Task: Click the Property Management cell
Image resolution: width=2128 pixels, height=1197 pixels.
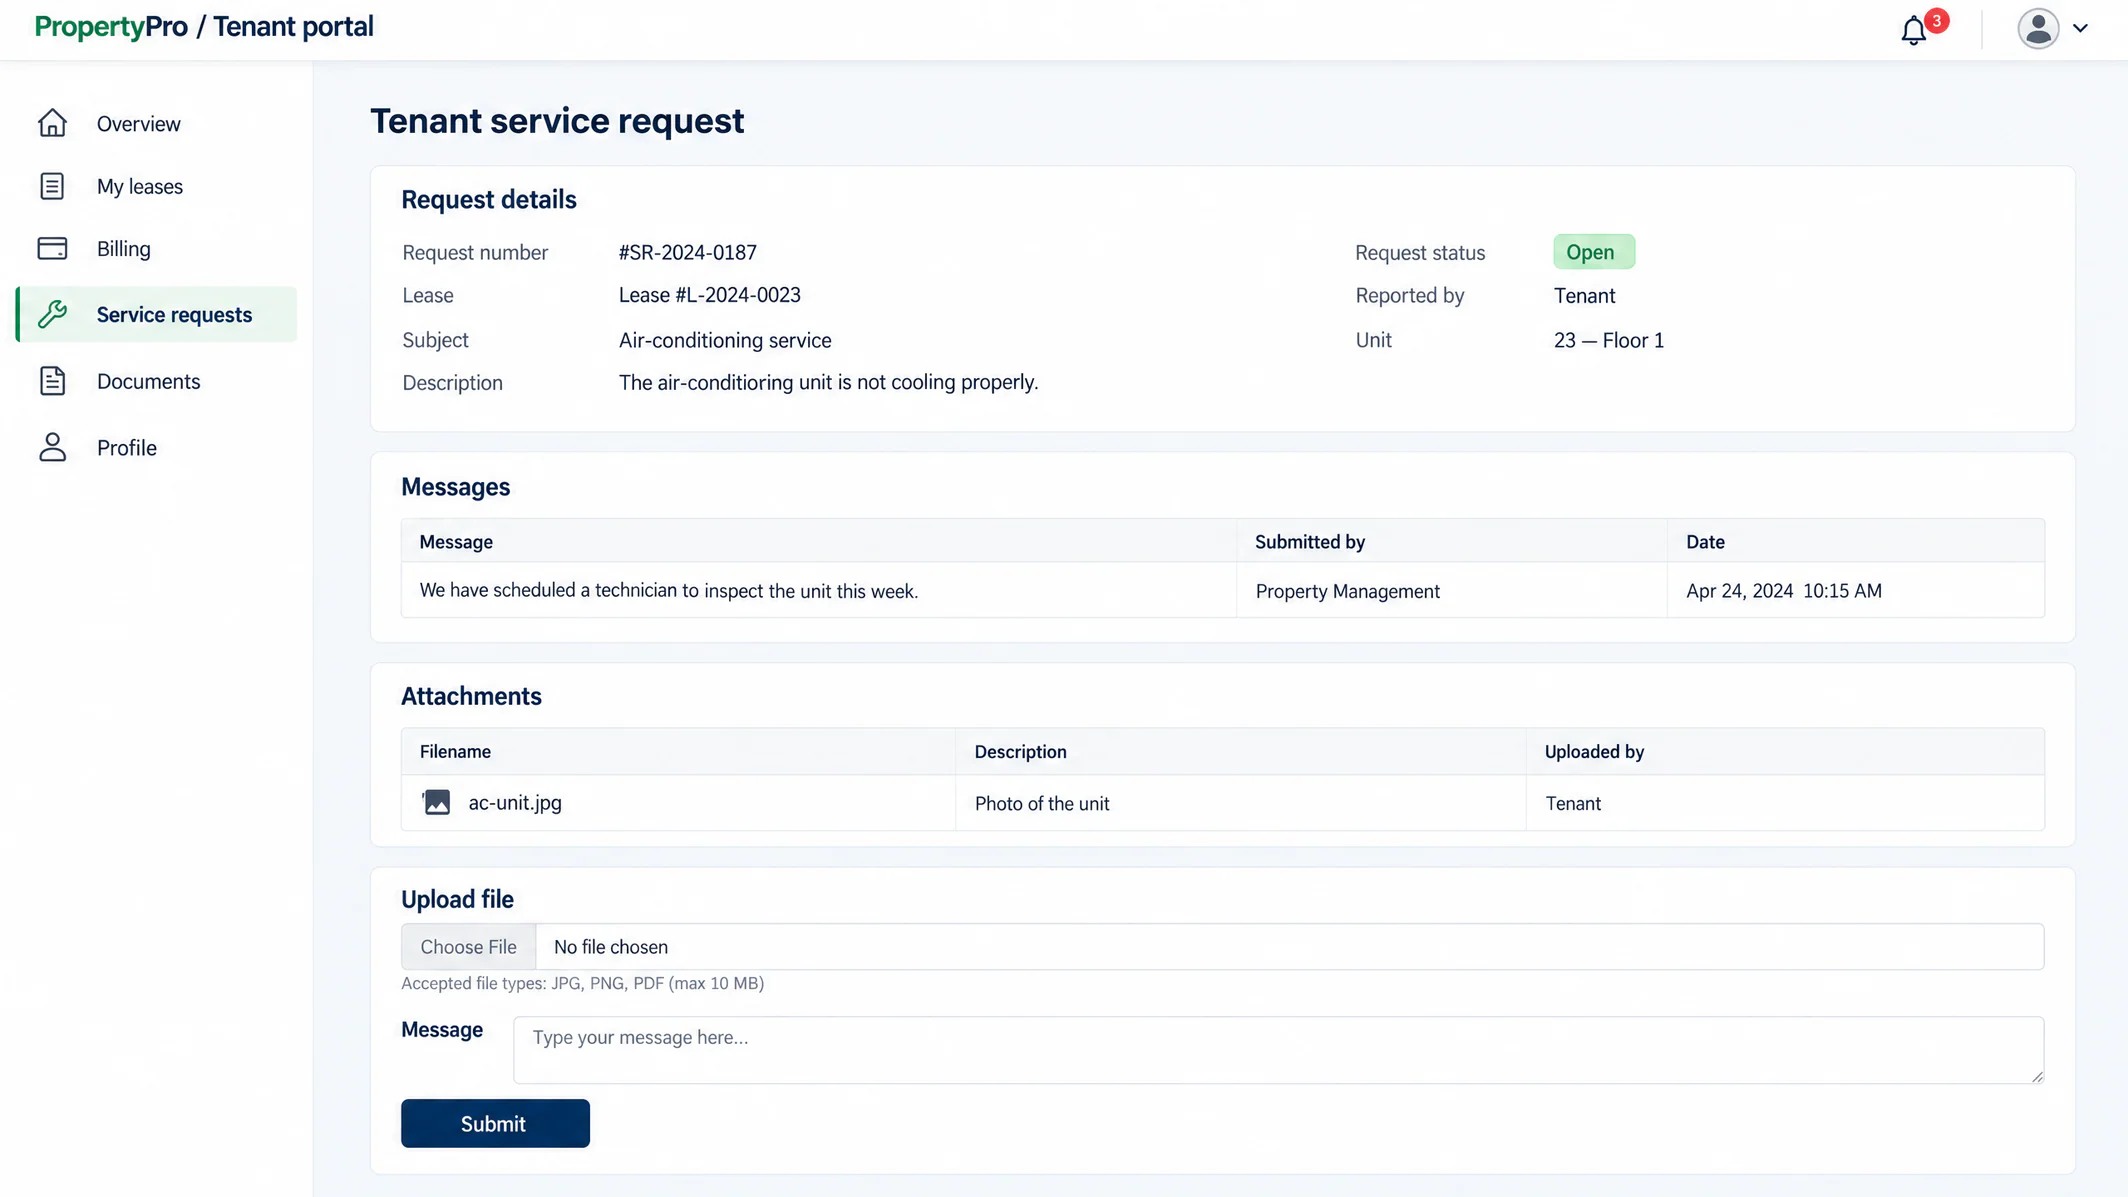Action: 1347,591
